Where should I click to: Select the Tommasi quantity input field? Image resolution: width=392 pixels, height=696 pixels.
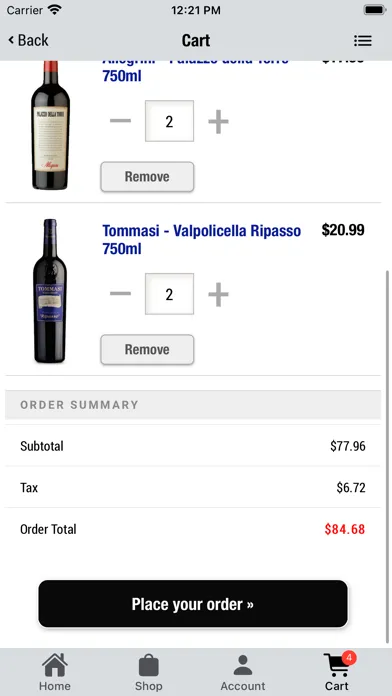pyautogui.click(x=170, y=294)
